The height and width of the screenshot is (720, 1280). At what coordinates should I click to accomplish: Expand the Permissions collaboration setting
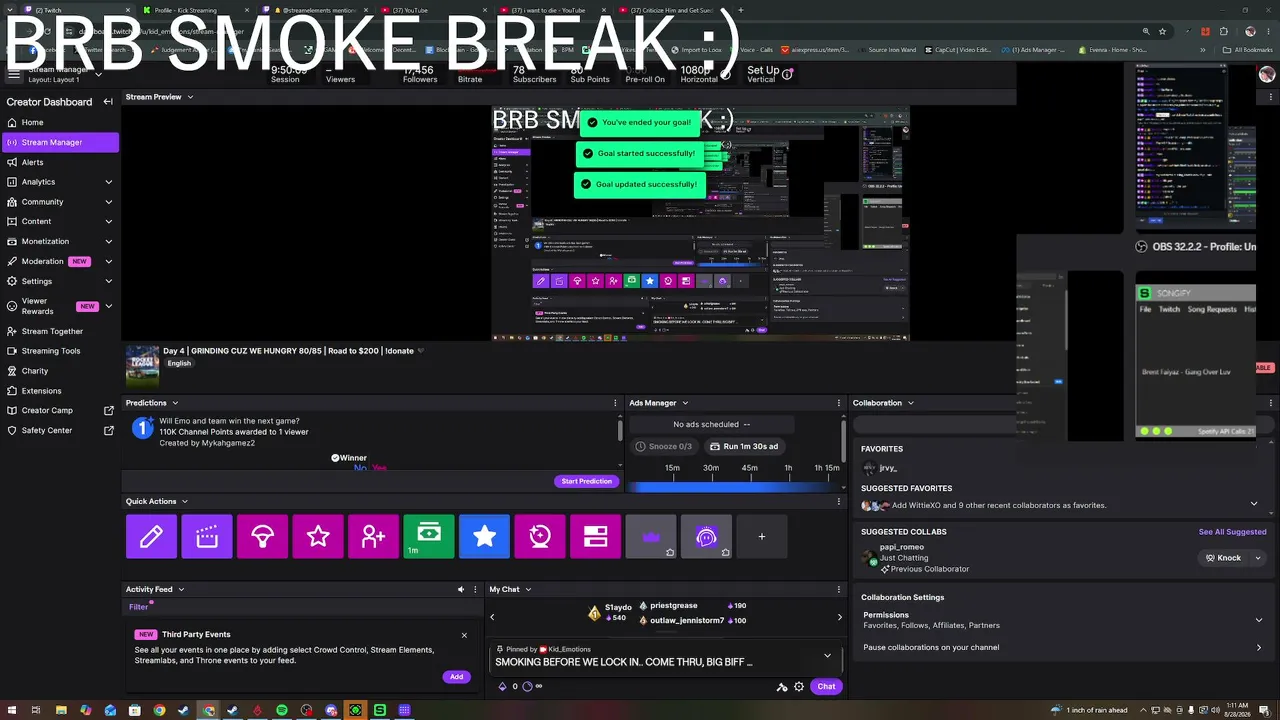[1259, 620]
